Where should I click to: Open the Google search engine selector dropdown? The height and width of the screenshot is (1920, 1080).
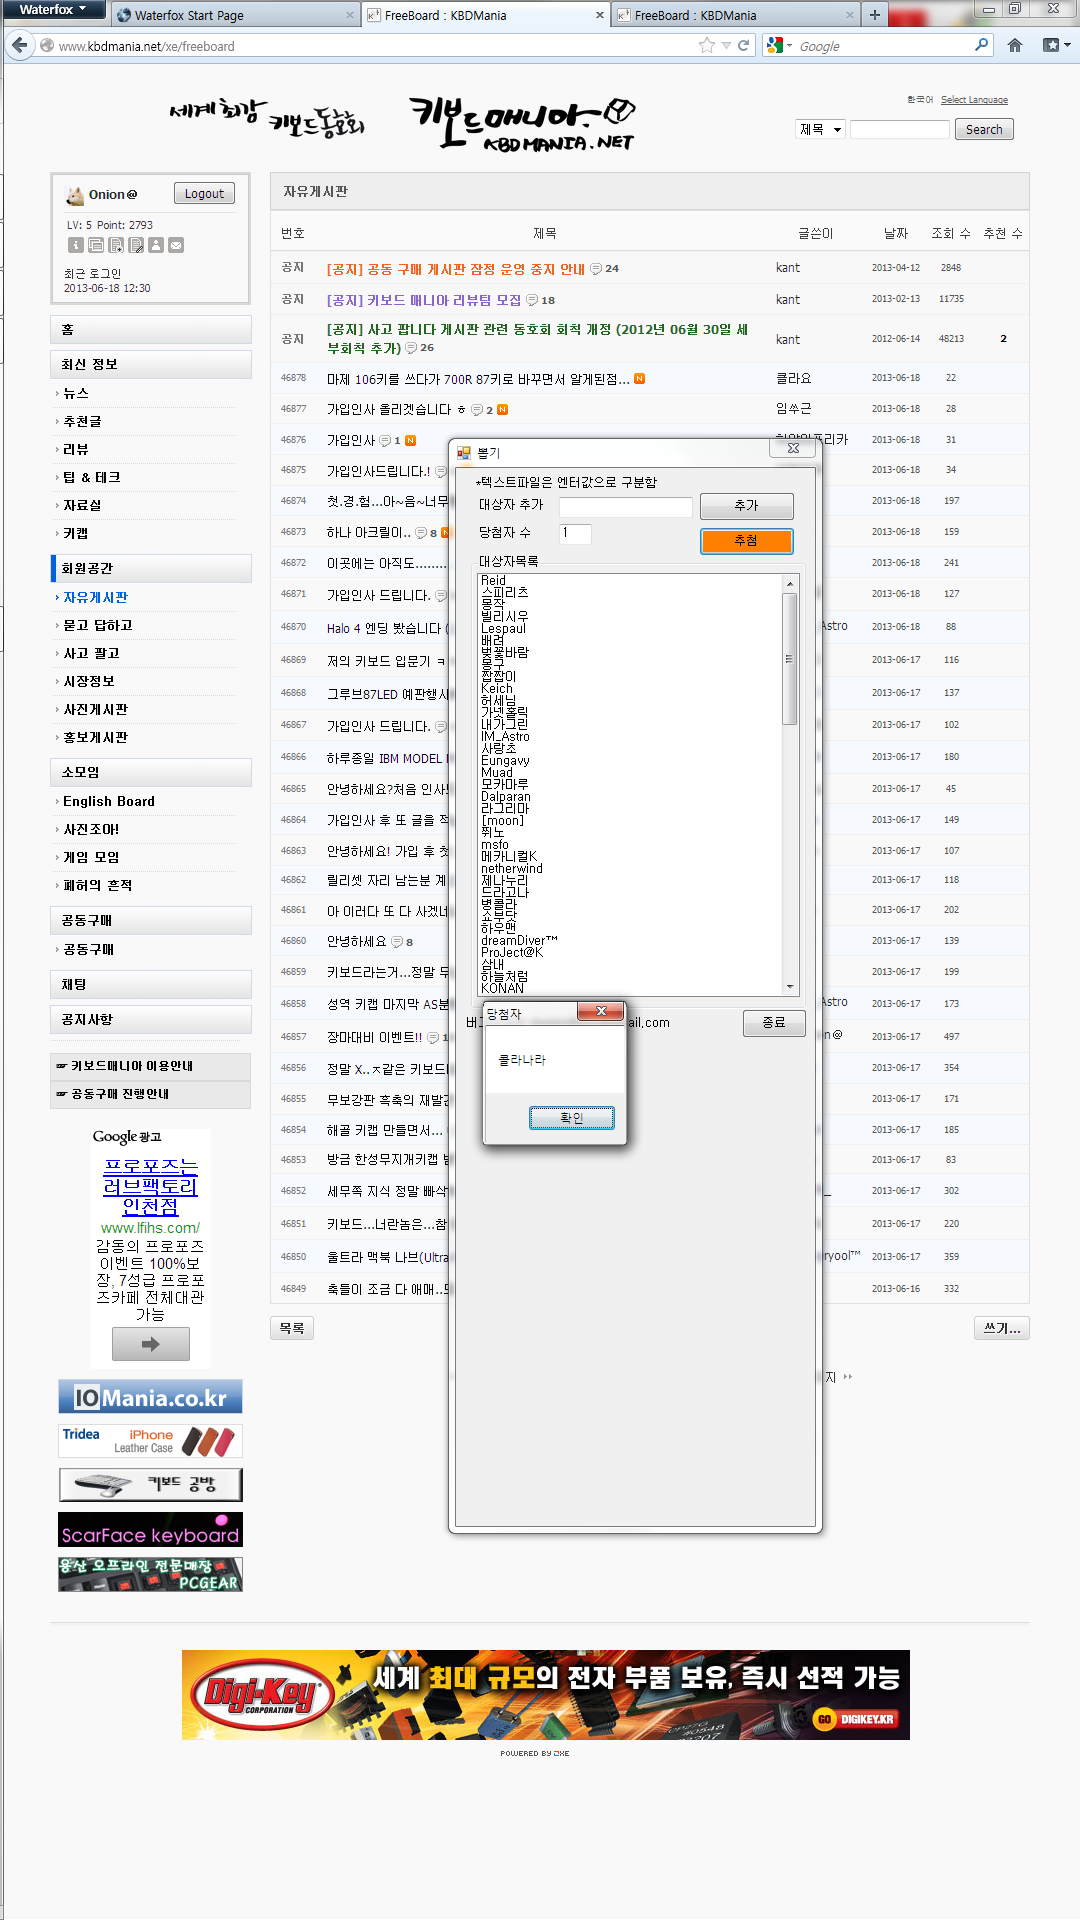click(780, 45)
